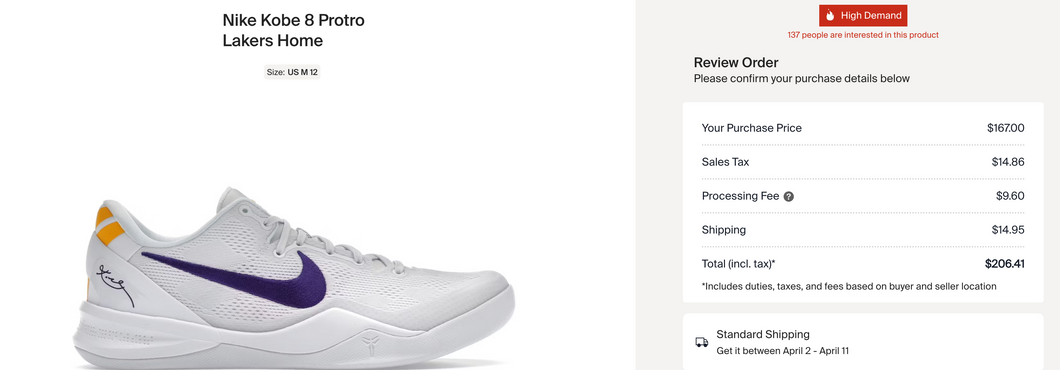
Task: Click the red High Demand badge
Action: click(863, 16)
